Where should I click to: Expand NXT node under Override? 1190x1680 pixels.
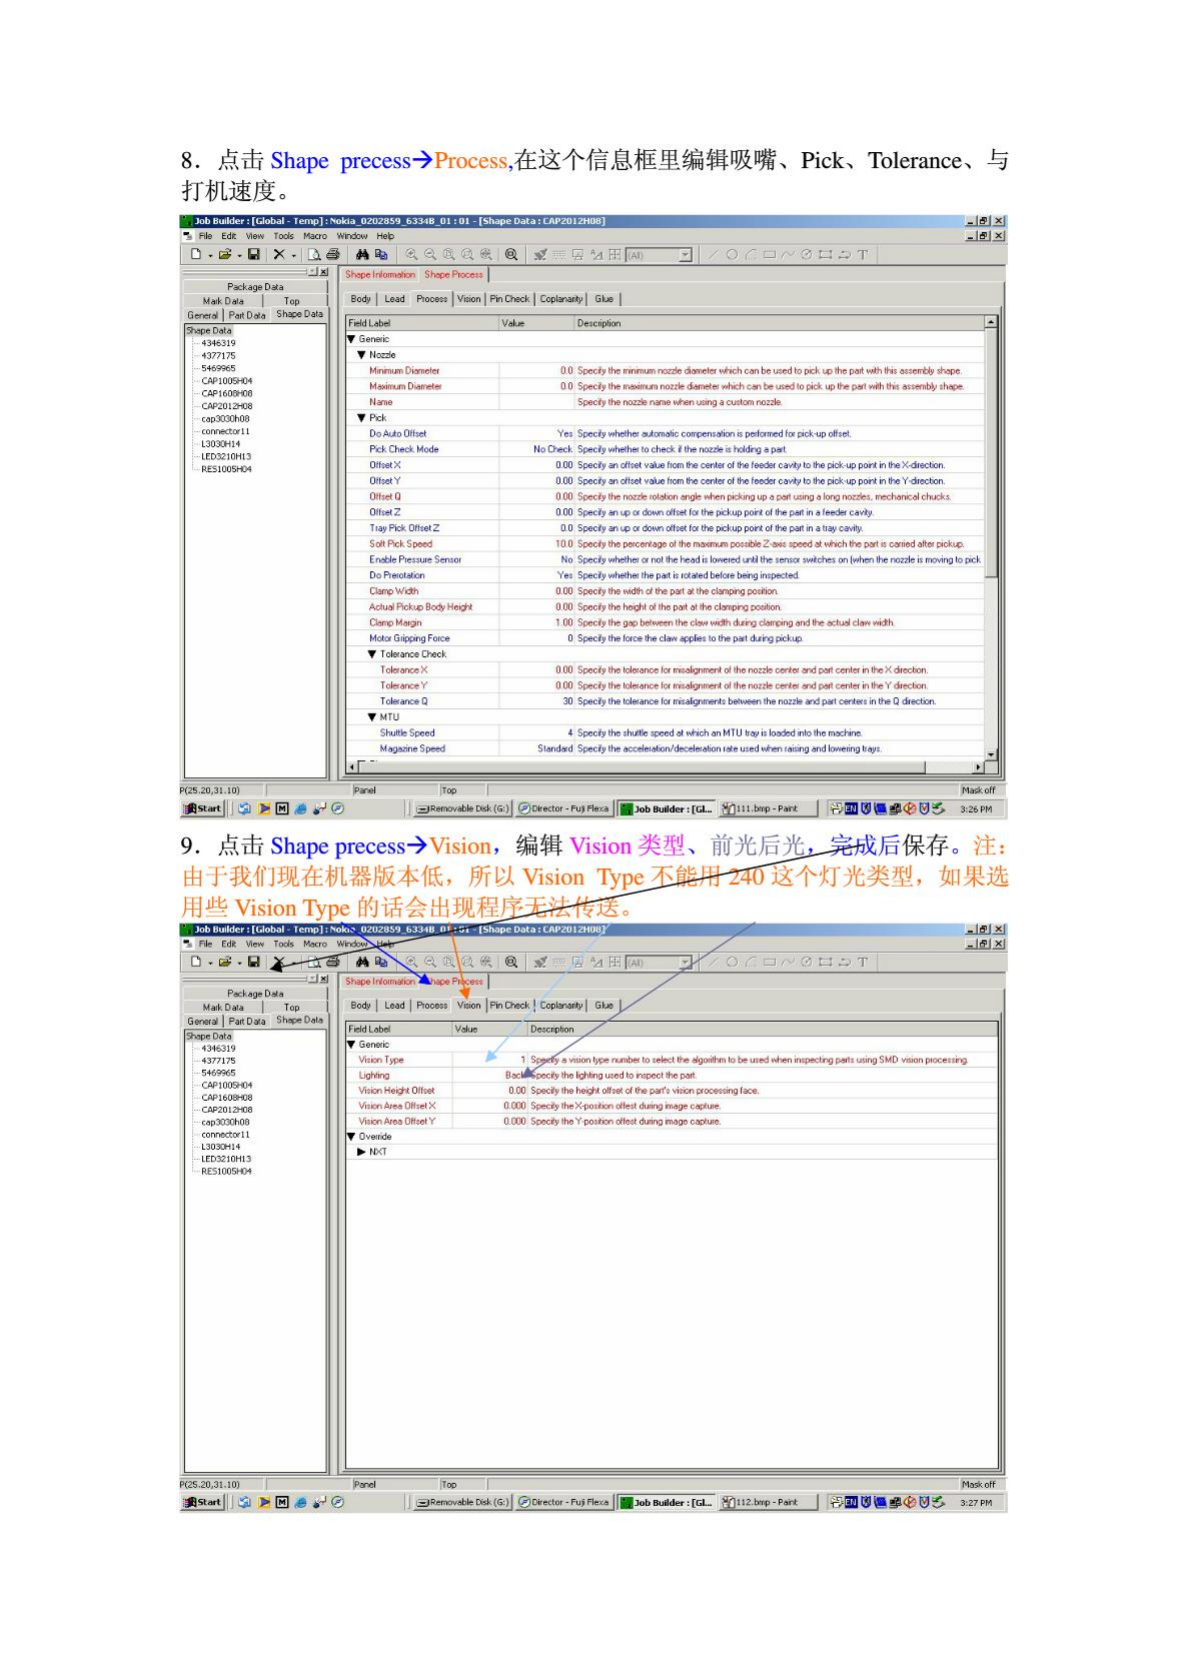(362, 1152)
